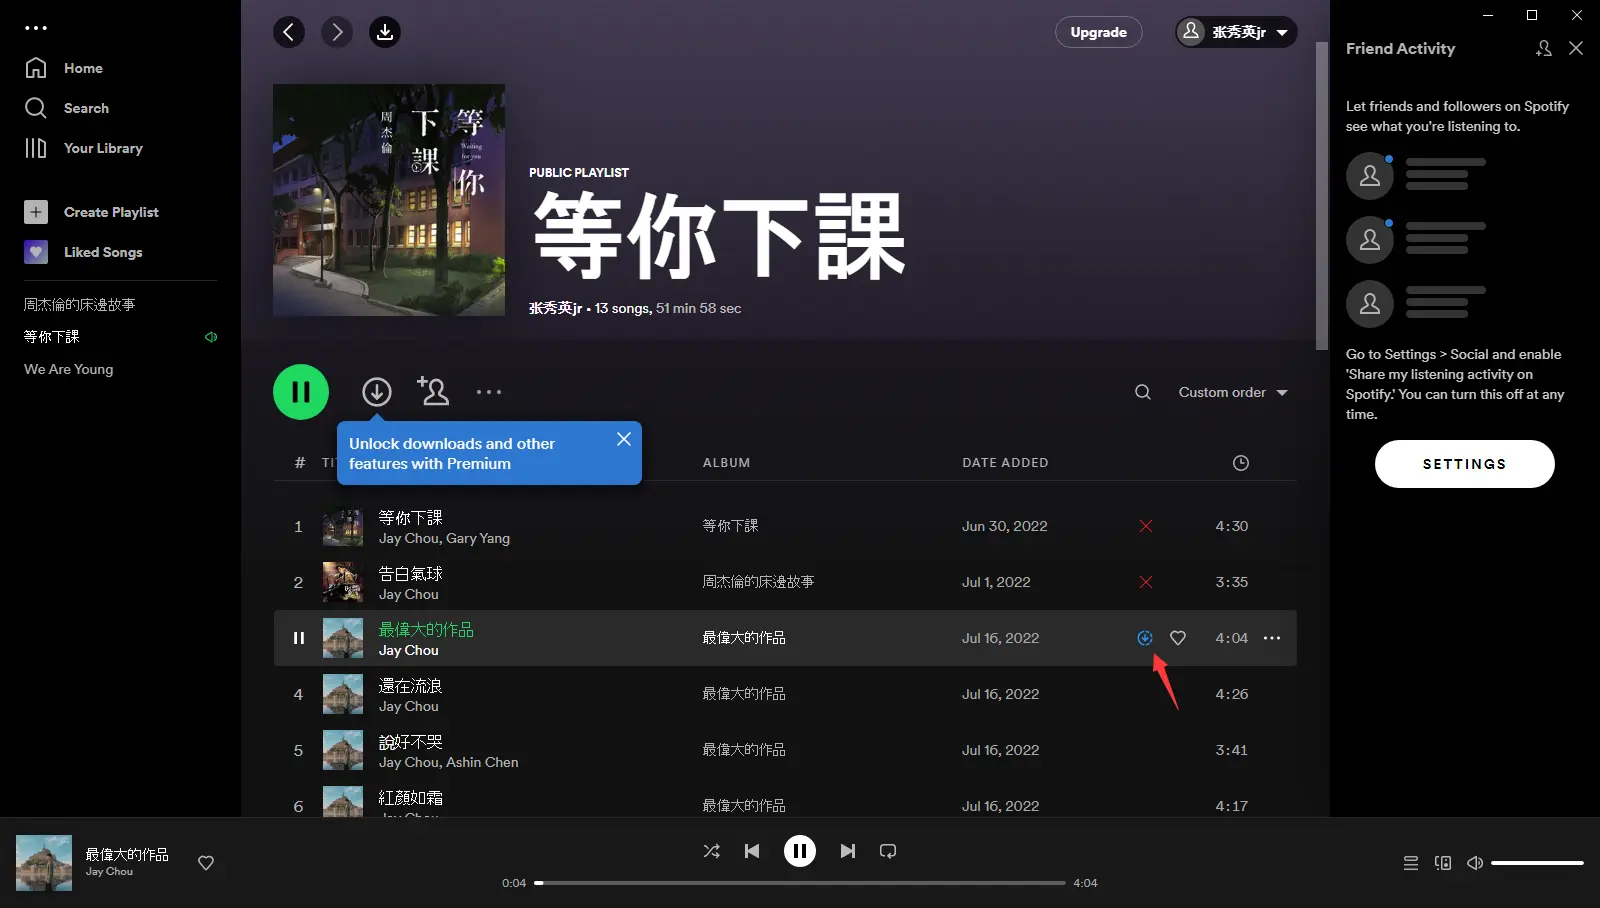Like the song 最偉大的作品 in track row
This screenshot has height=908, width=1600.
pos(1178,638)
